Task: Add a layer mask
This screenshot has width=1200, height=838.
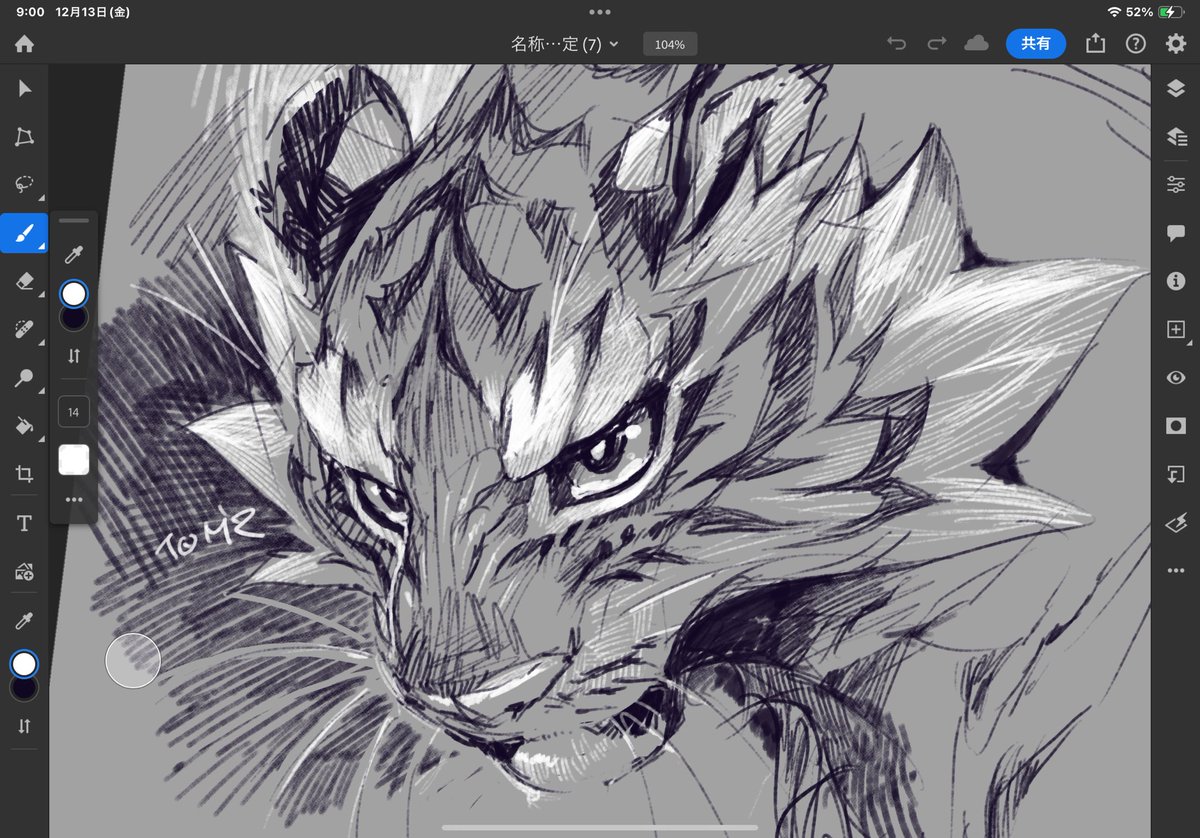Action: click(x=1176, y=426)
